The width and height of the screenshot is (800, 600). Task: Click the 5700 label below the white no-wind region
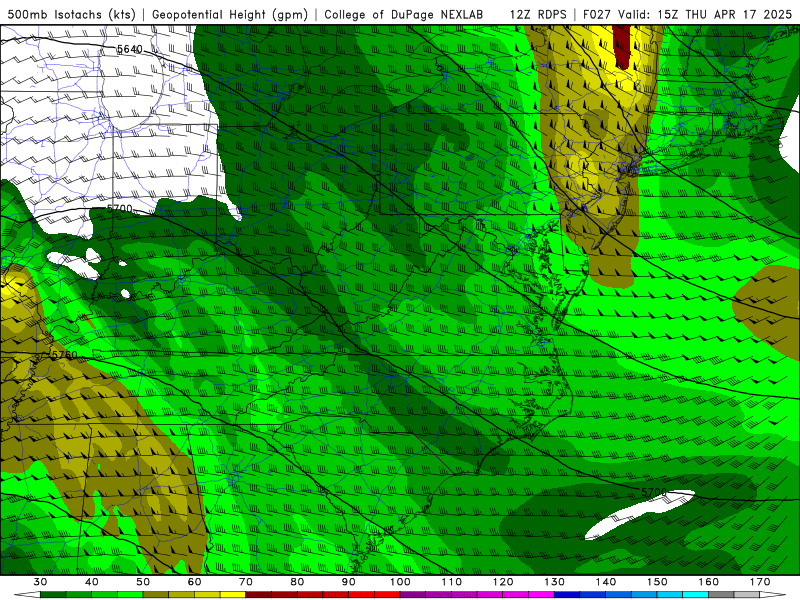coord(120,209)
